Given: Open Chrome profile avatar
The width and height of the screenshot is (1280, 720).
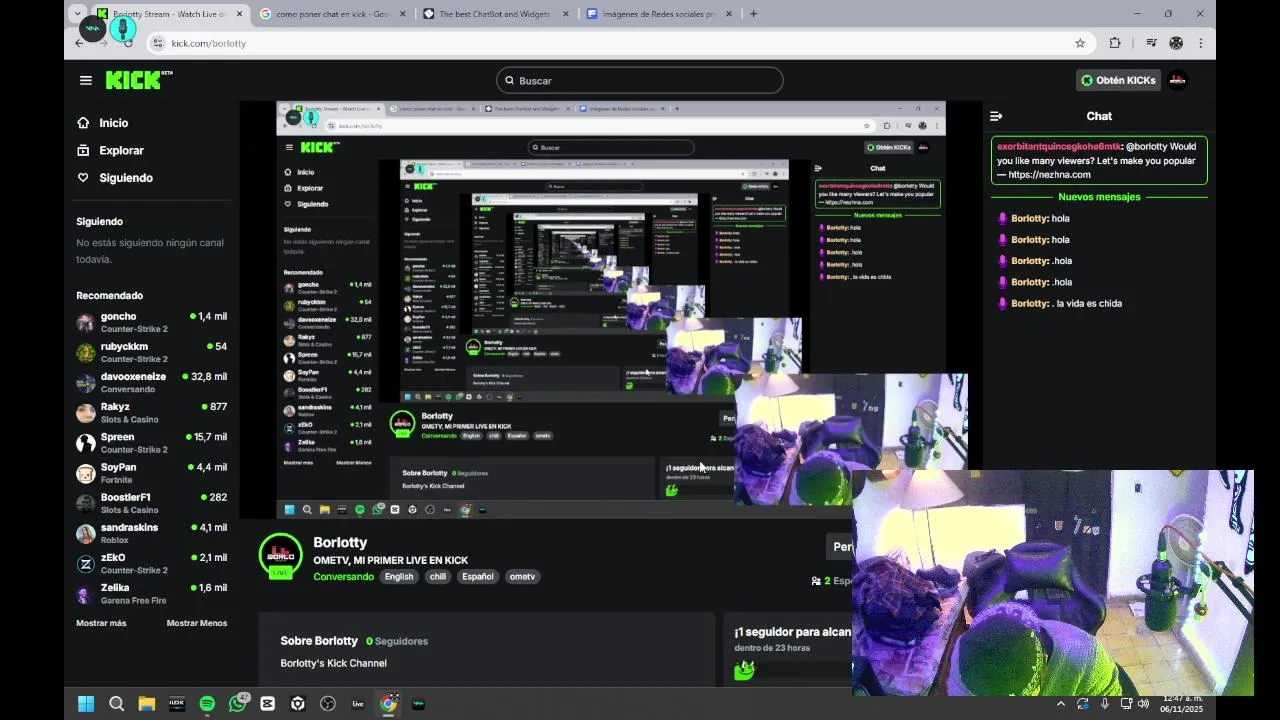Looking at the screenshot, I should point(1176,43).
